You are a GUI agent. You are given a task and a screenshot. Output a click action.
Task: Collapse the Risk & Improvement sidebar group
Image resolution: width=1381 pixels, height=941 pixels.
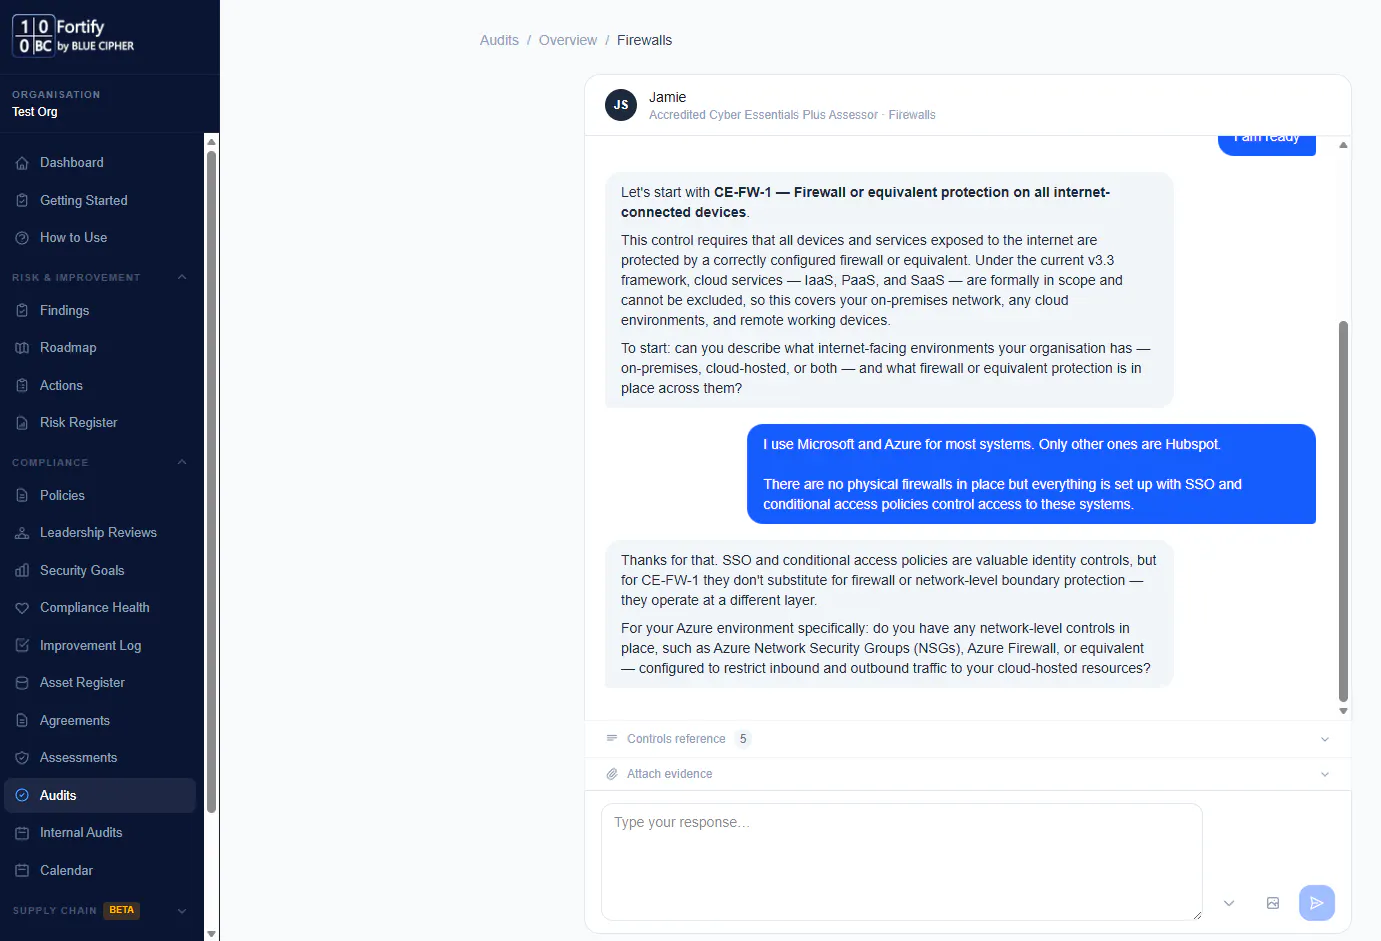coord(182,277)
